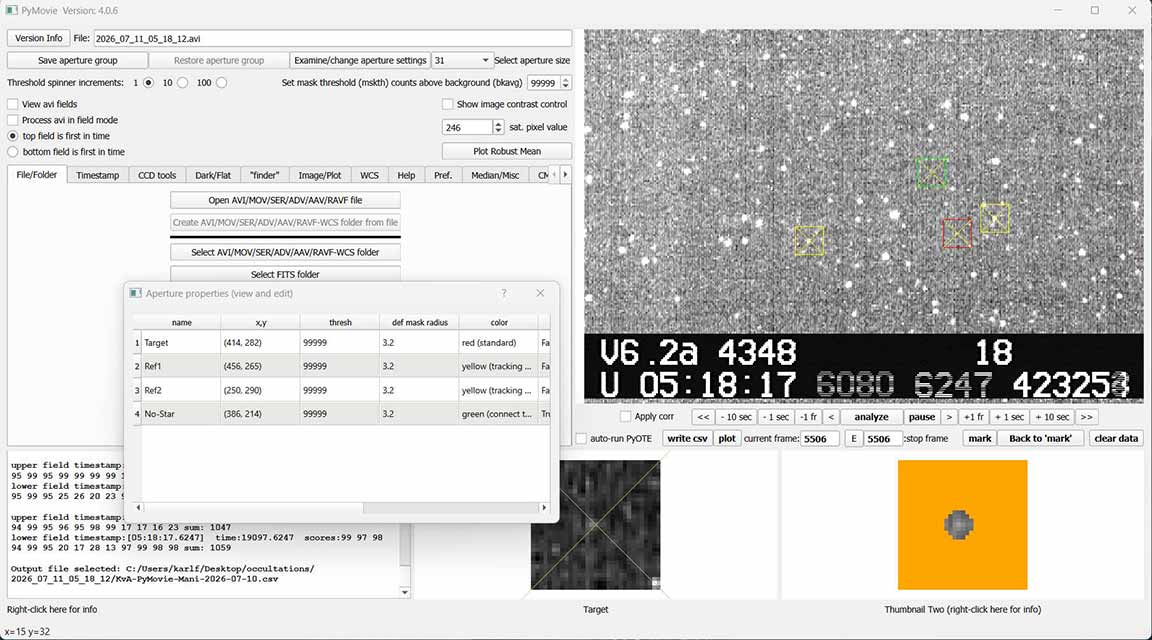Pause the video playback

point(921,417)
